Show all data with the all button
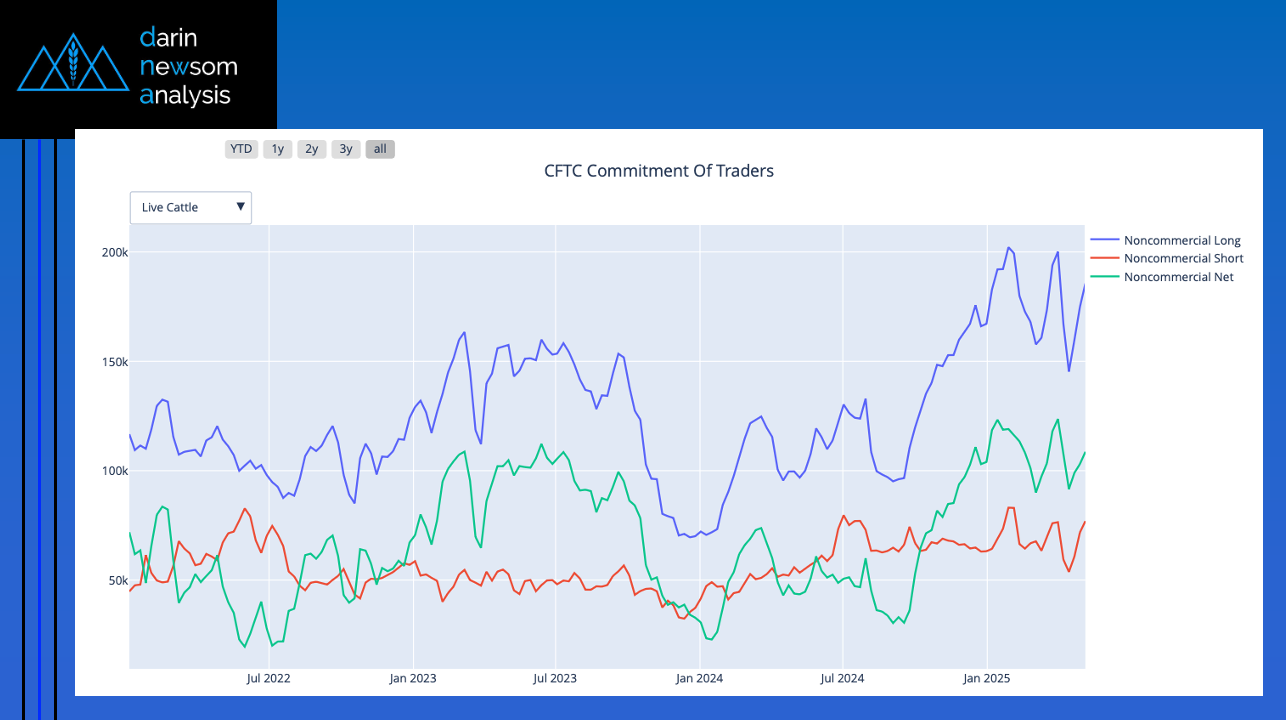The image size is (1286, 720). point(380,149)
